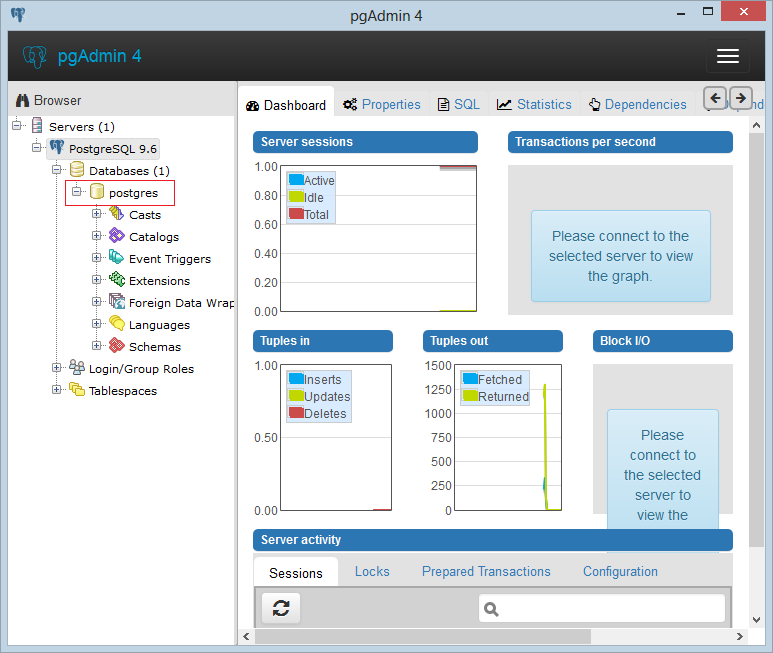Image resolution: width=773 pixels, height=653 pixels.
Task: Click the Foreign Data Wrappers node icon
Action: (x=117, y=301)
